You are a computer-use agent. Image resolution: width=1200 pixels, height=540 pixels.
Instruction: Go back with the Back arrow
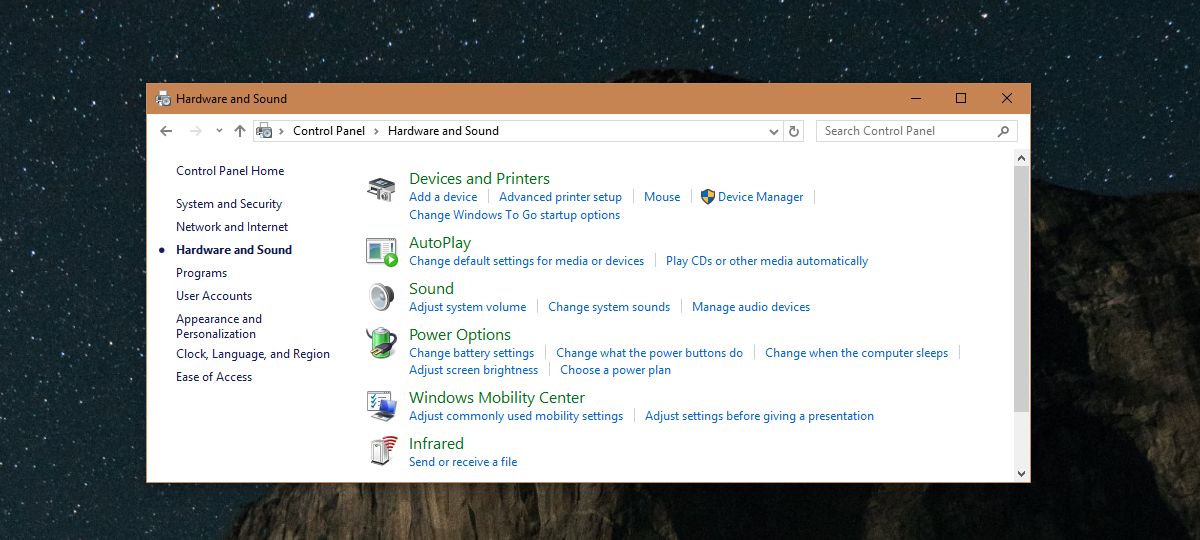(x=166, y=131)
